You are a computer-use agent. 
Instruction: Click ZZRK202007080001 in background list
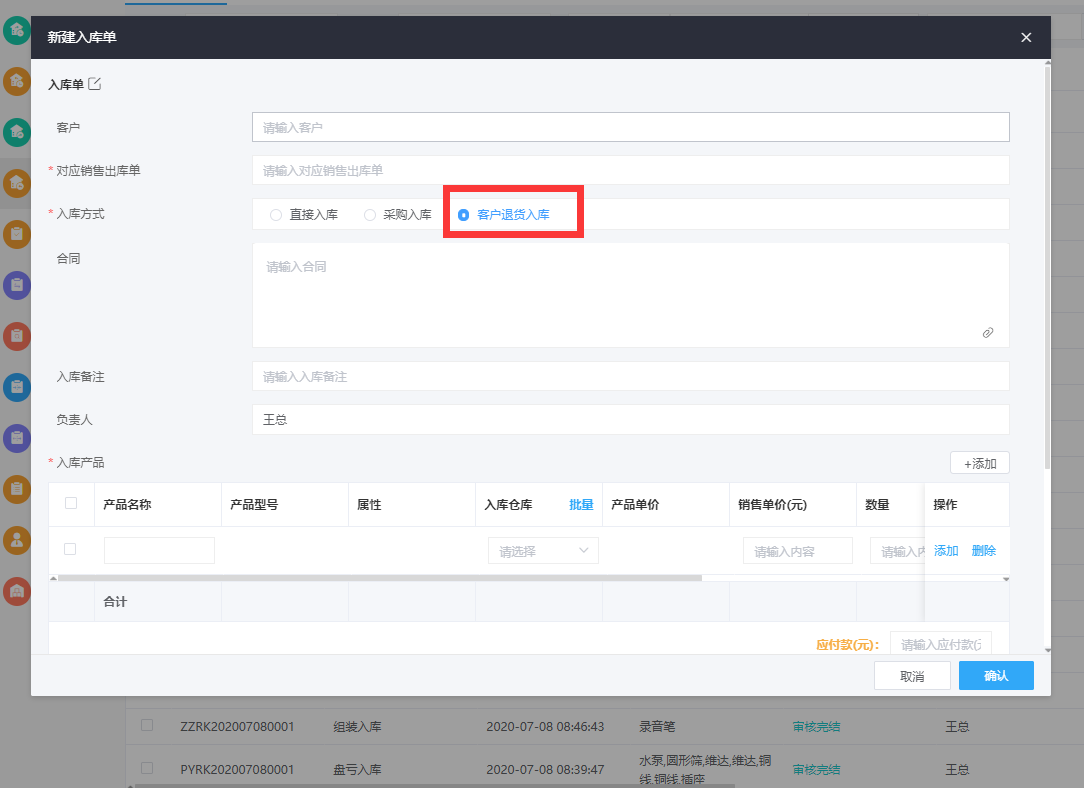[237, 726]
